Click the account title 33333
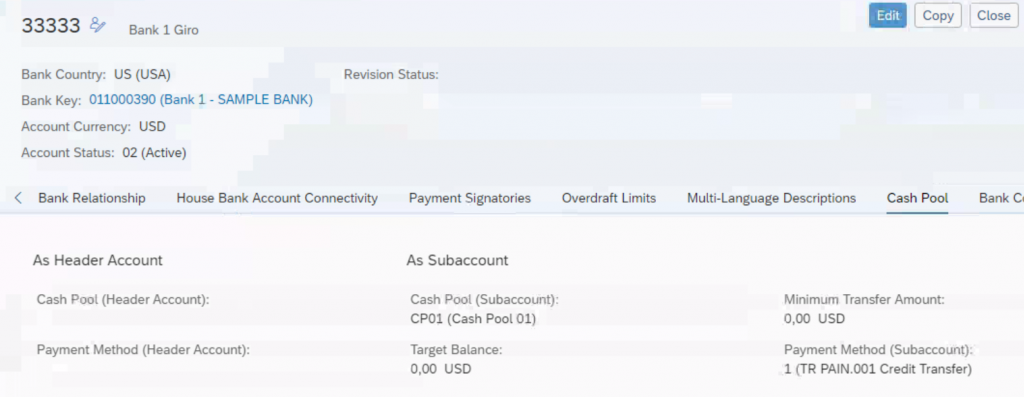Image resolution: width=1024 pixels, height=397 pixels. click(51, 25)
